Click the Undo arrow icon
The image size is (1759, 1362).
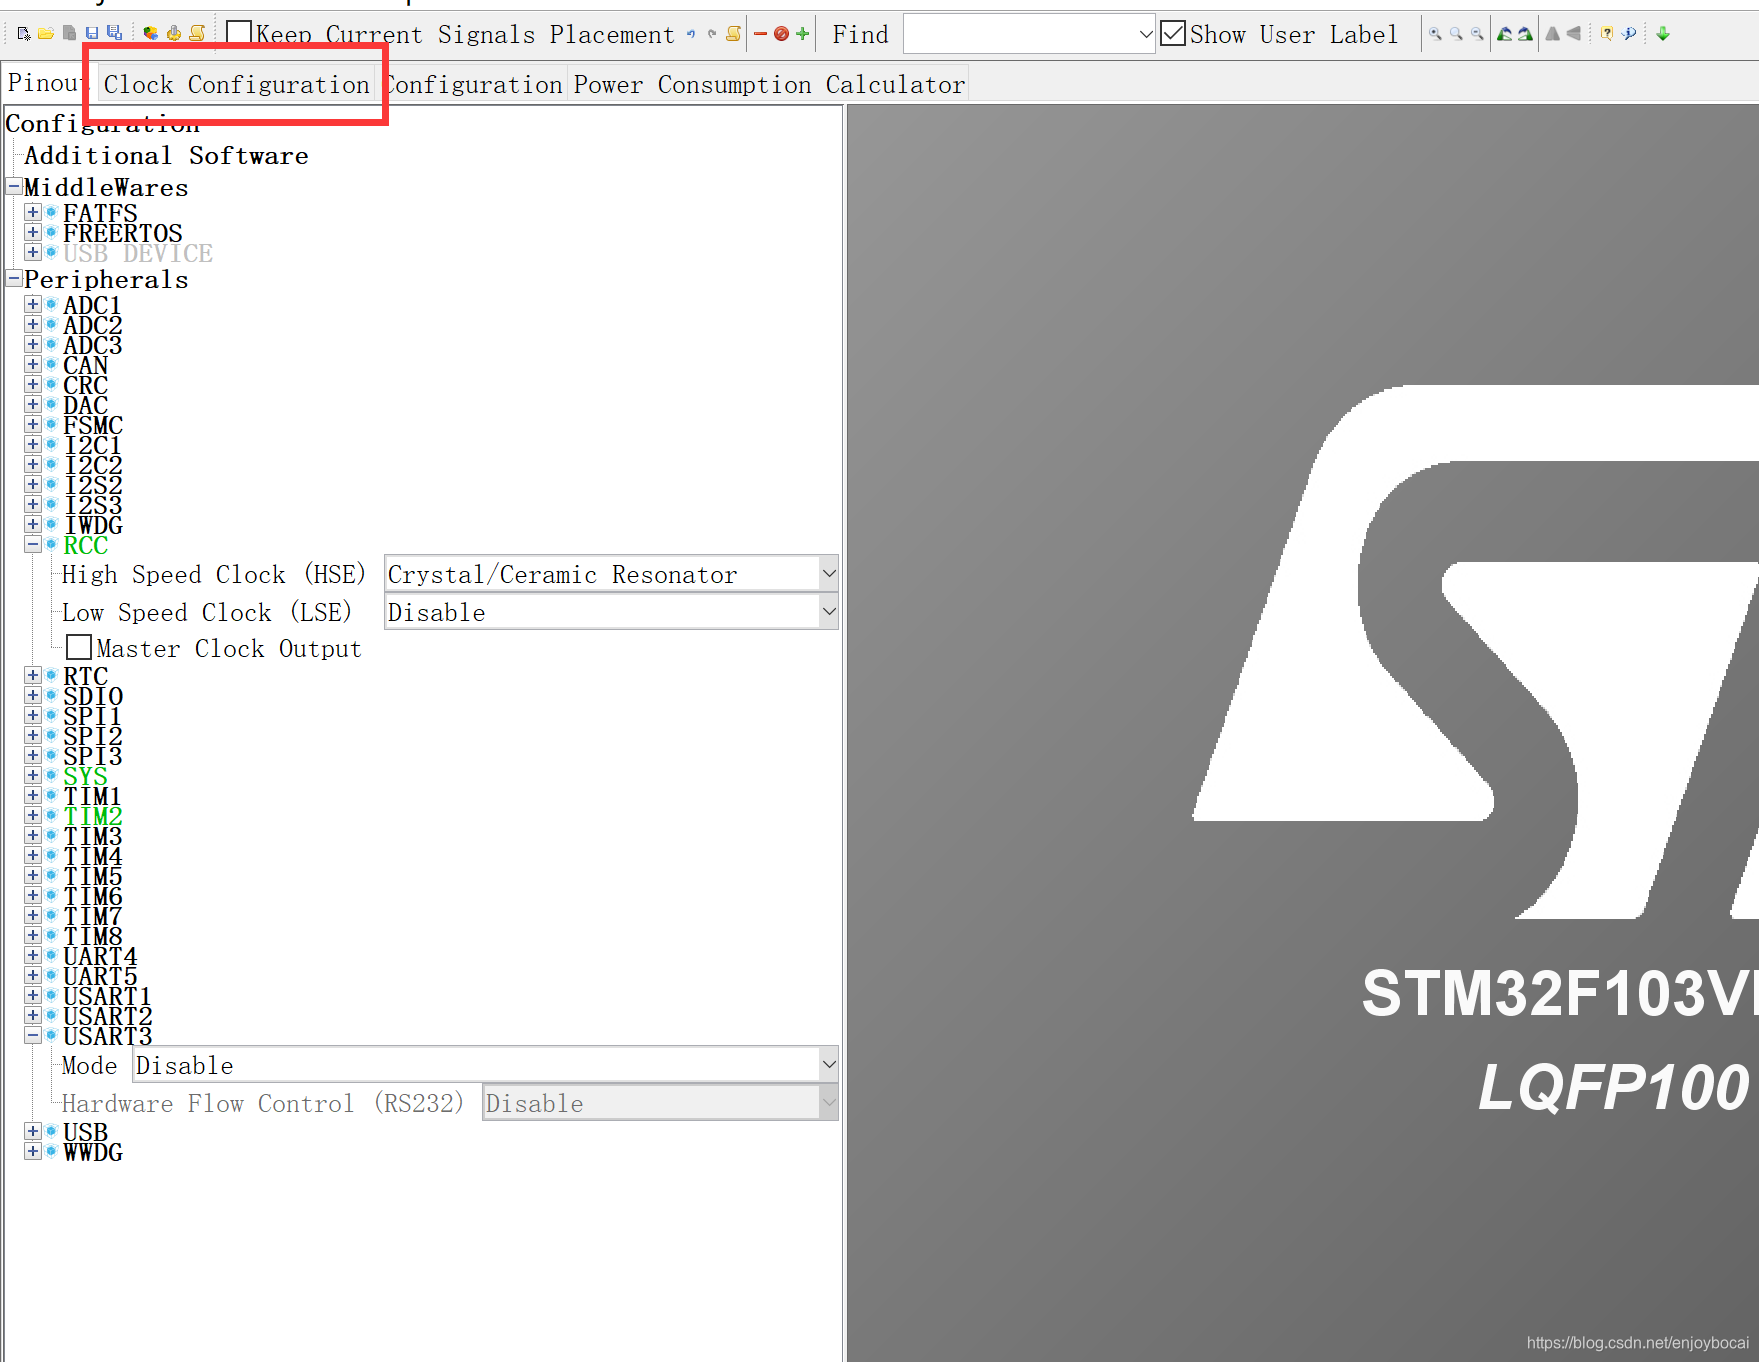(x=691, y=34)
